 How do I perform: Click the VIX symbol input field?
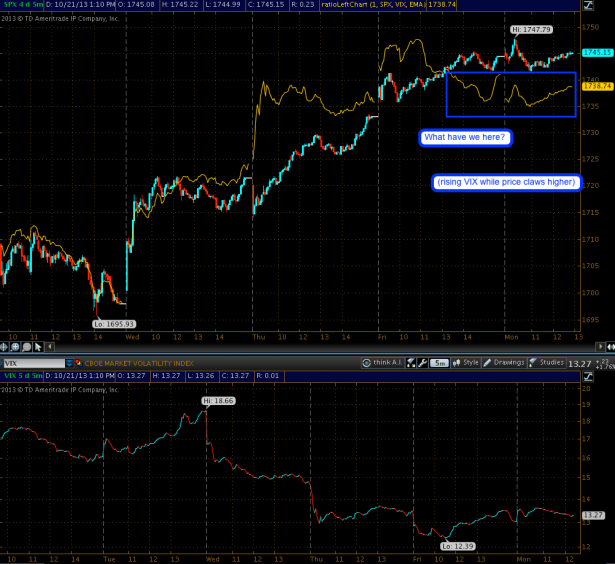[34, 363]
